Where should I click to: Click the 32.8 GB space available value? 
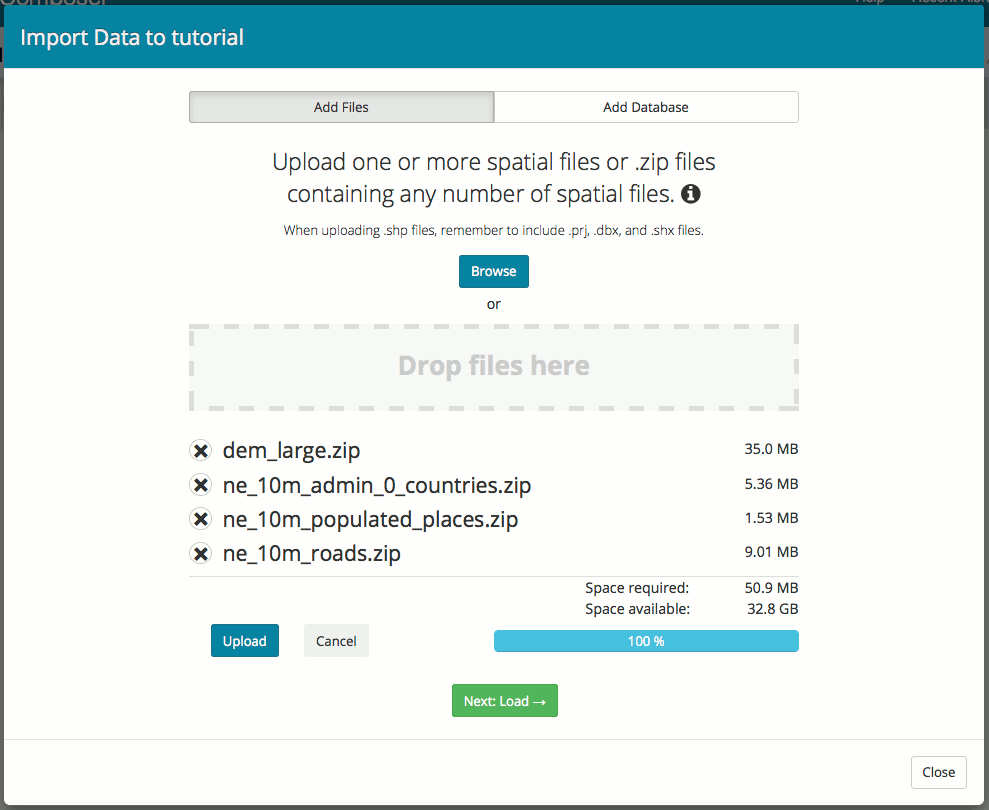pyautogui.click(x=776, y=609)
